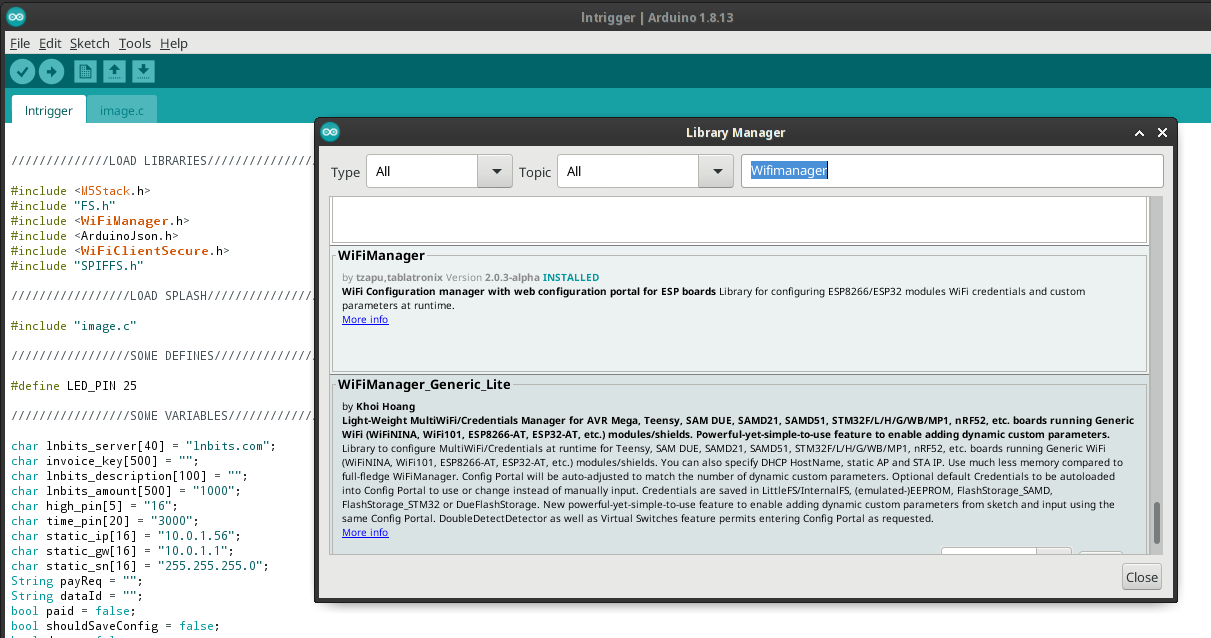Open the Sketch menu
1211x638 pixels.
click(x=89, y=43)
